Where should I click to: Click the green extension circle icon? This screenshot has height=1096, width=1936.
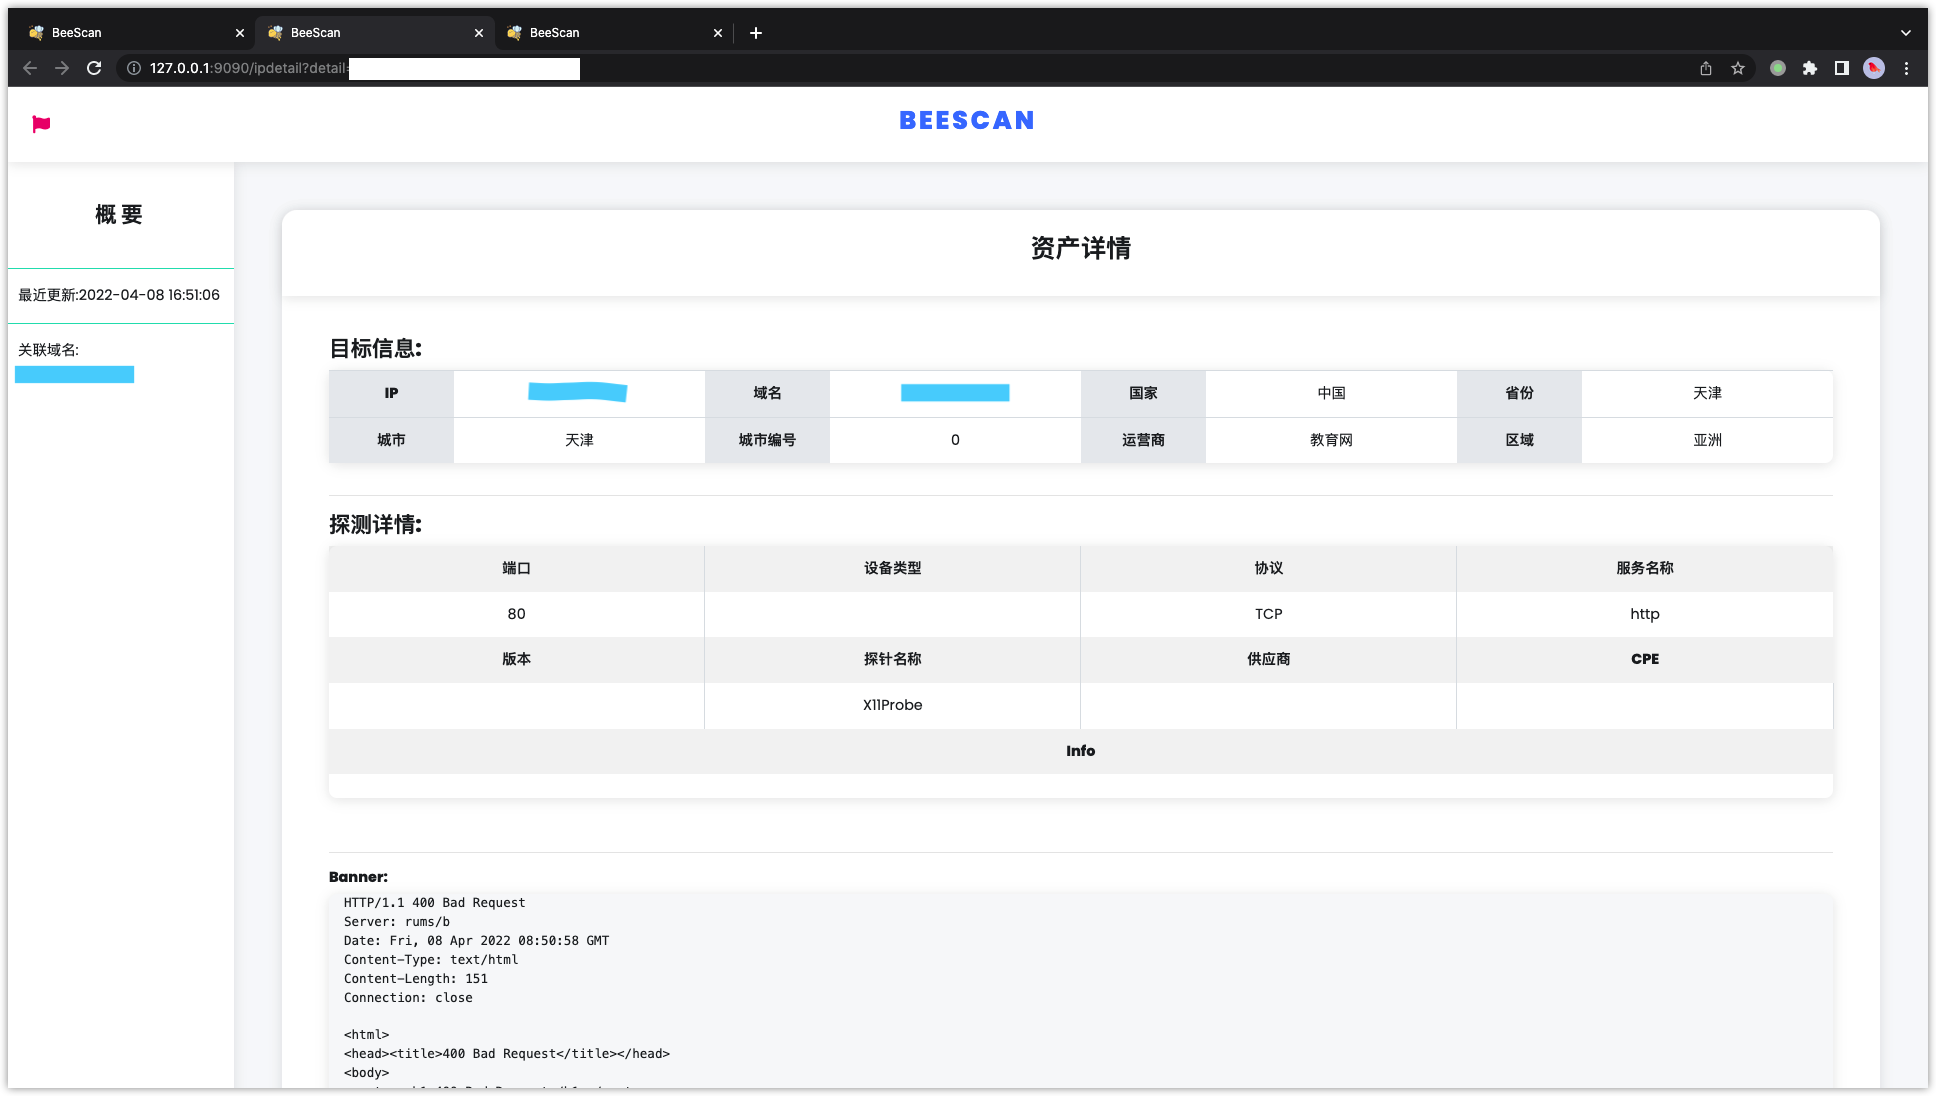coord(1778,68)
